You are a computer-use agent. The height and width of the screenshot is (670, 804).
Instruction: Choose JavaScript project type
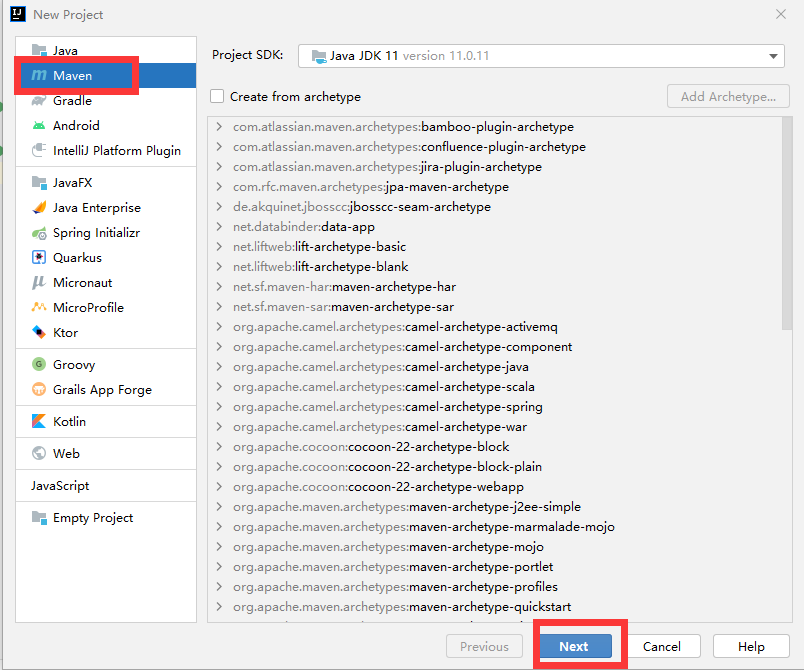coord(106,485)
